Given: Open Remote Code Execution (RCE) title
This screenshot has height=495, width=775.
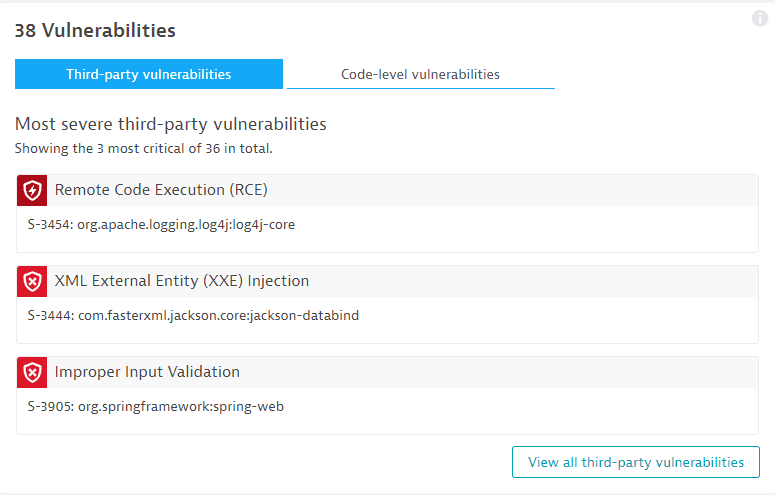Looking at the screenshot, I should pyautogui.click(x=161, y=190).
